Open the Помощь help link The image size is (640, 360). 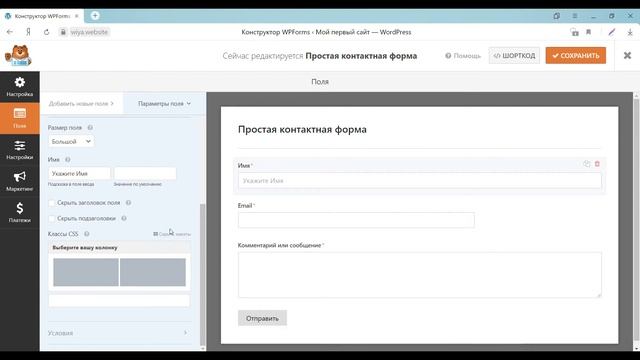point(463,56)
